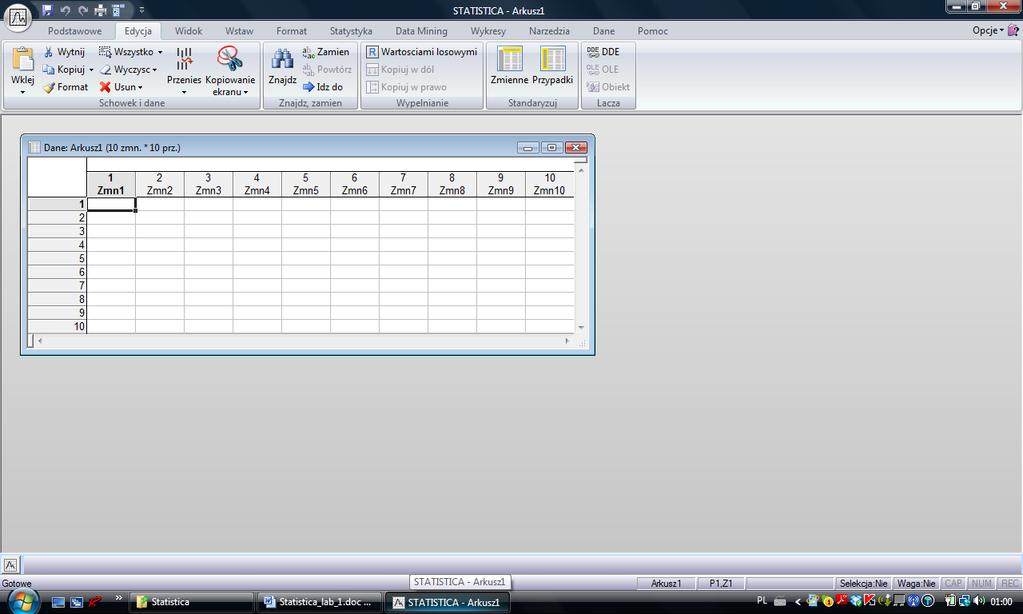Expand the Przenies dropdown arrow
The height and width of the screenshot is (614, 1023).
pos(184,92)
